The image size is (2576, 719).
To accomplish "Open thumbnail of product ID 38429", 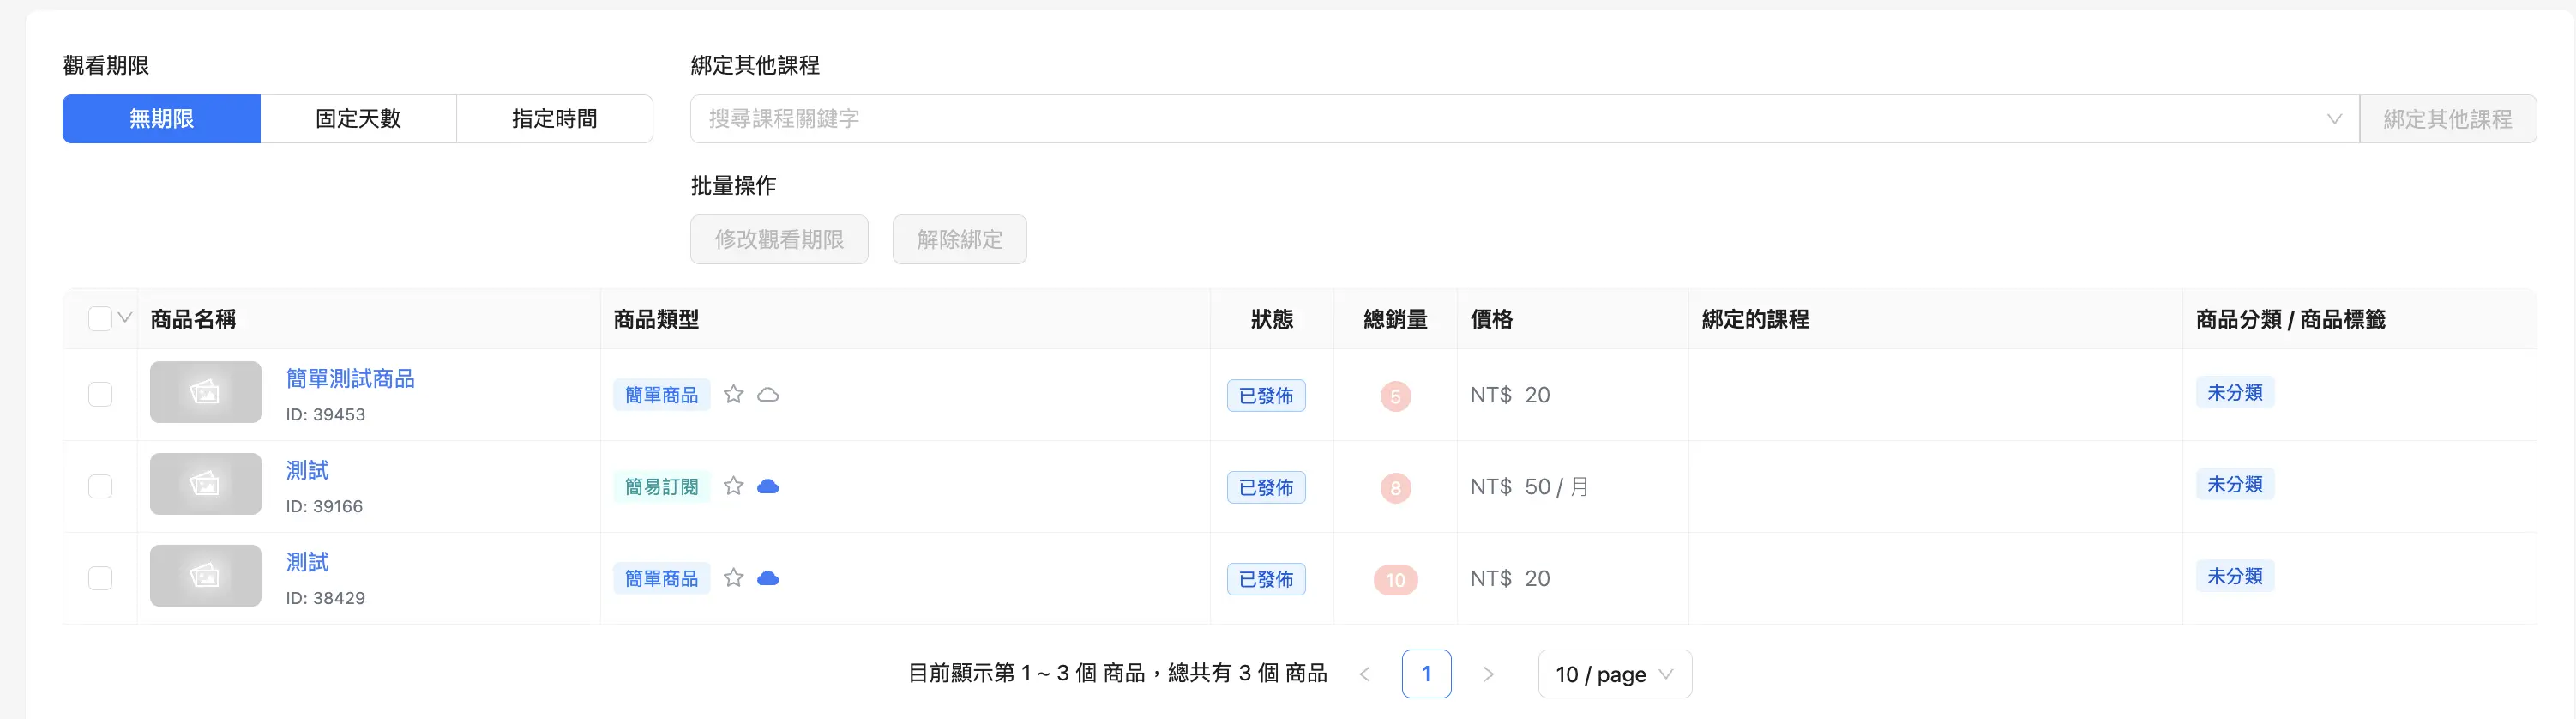I will click(205, 576).
